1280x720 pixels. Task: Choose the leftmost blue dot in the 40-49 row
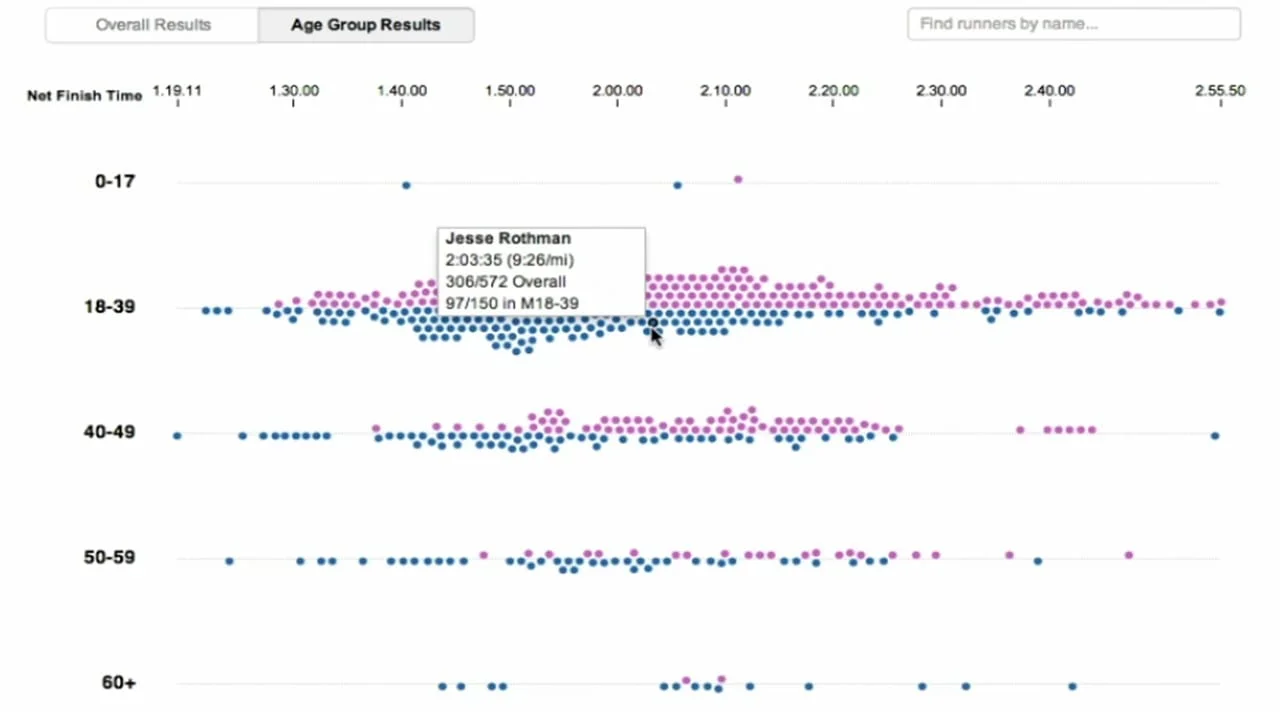177,436
